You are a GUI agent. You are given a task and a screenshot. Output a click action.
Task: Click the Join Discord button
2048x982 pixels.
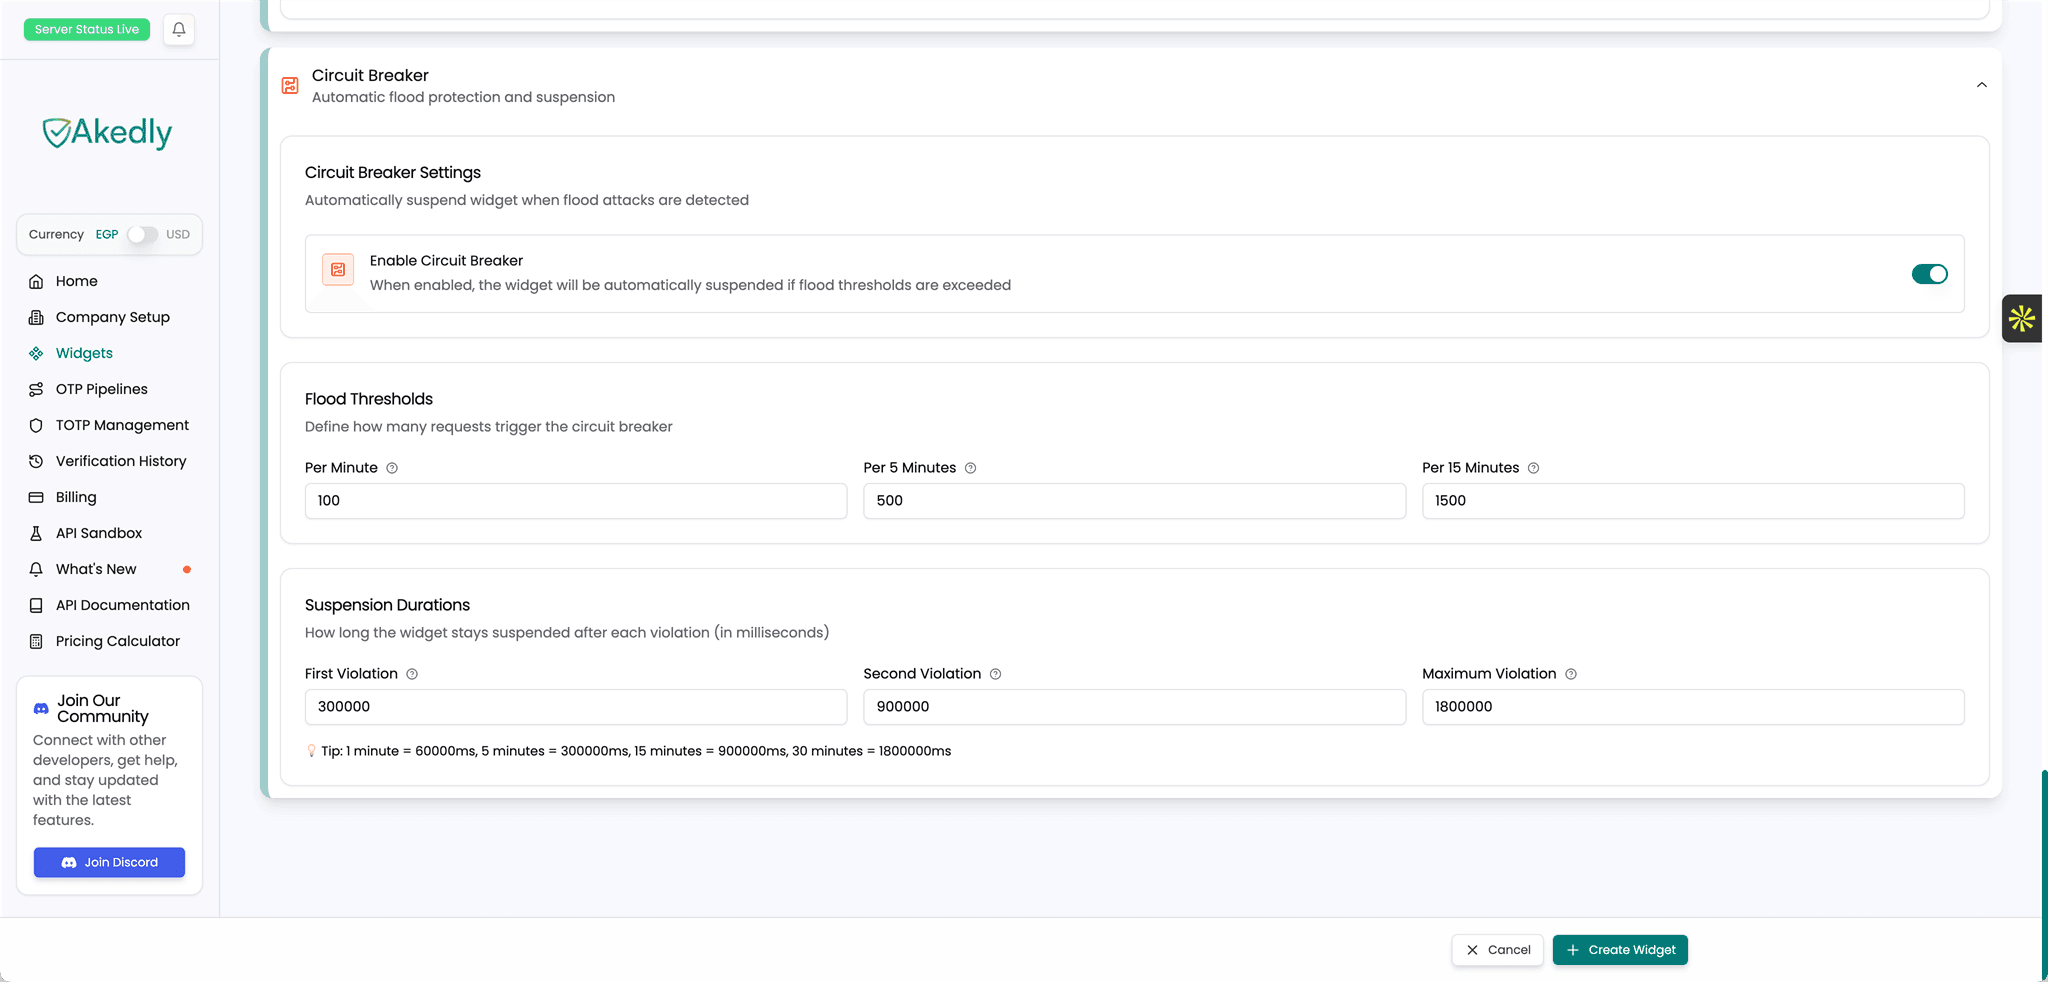pos(109,862)
